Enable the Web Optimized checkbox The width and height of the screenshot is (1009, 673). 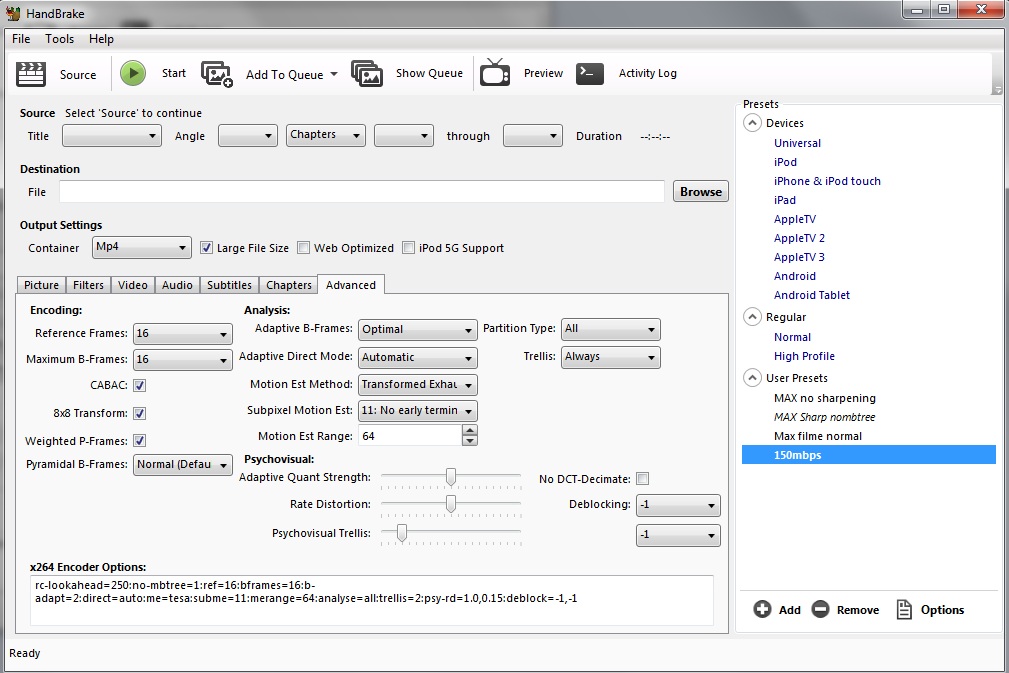pyautogui.click(x=304, y=248)
